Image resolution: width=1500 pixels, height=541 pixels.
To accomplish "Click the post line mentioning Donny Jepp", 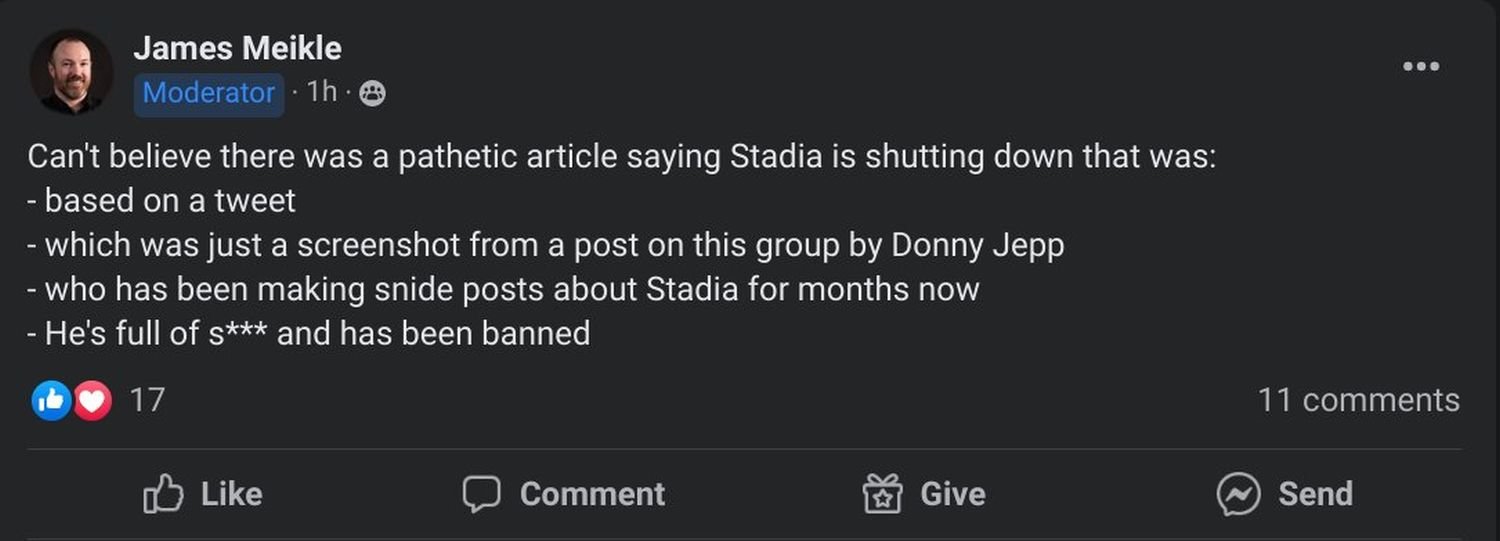I will (546, 245).
